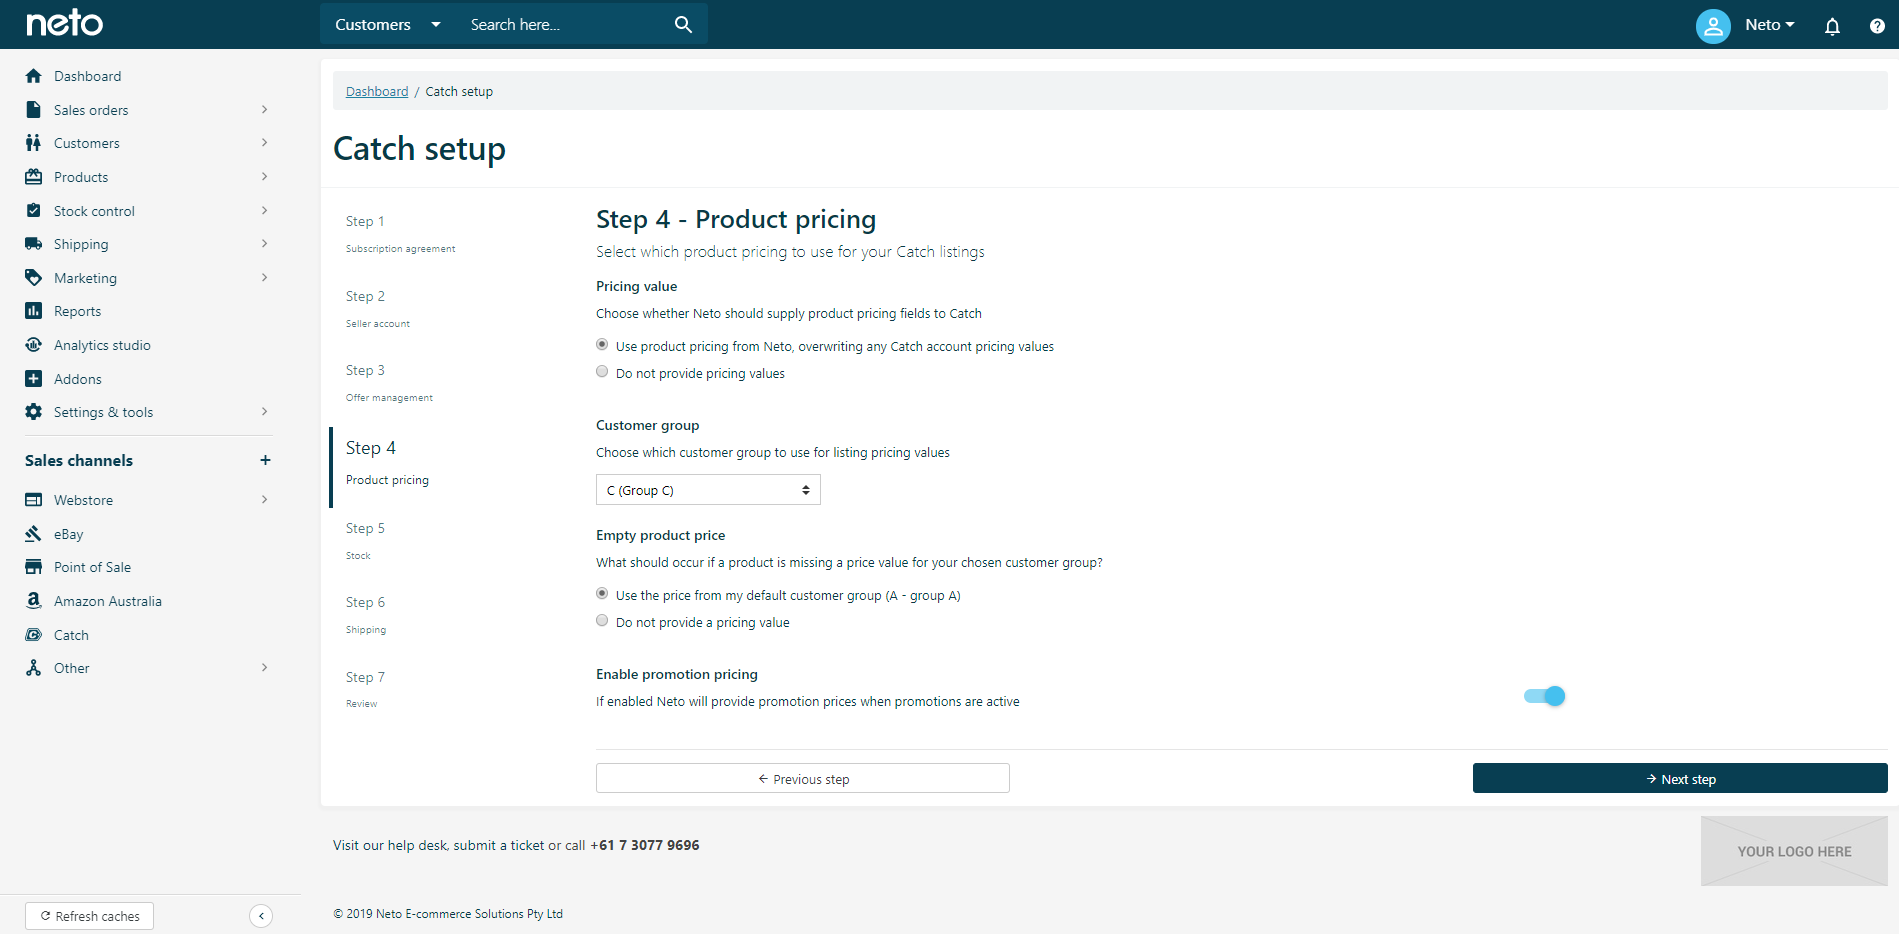The height and width of the screenshot is (934, 1899).
Task: Click the Dashboard home icon
Action: (x=34, y=76)
